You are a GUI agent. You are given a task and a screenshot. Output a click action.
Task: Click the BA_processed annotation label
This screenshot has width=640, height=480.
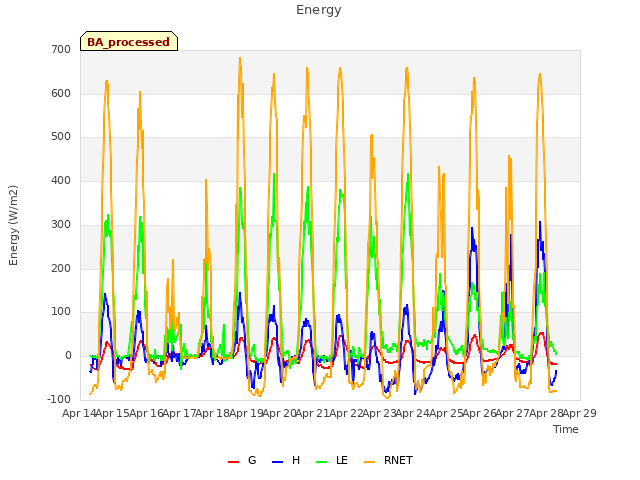pos(129,41)
